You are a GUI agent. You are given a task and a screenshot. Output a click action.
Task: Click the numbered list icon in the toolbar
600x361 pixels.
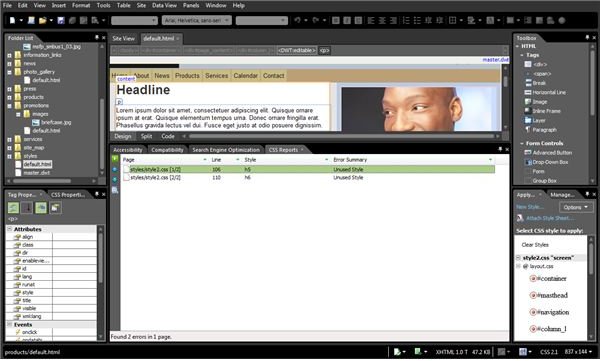point(406,20)
